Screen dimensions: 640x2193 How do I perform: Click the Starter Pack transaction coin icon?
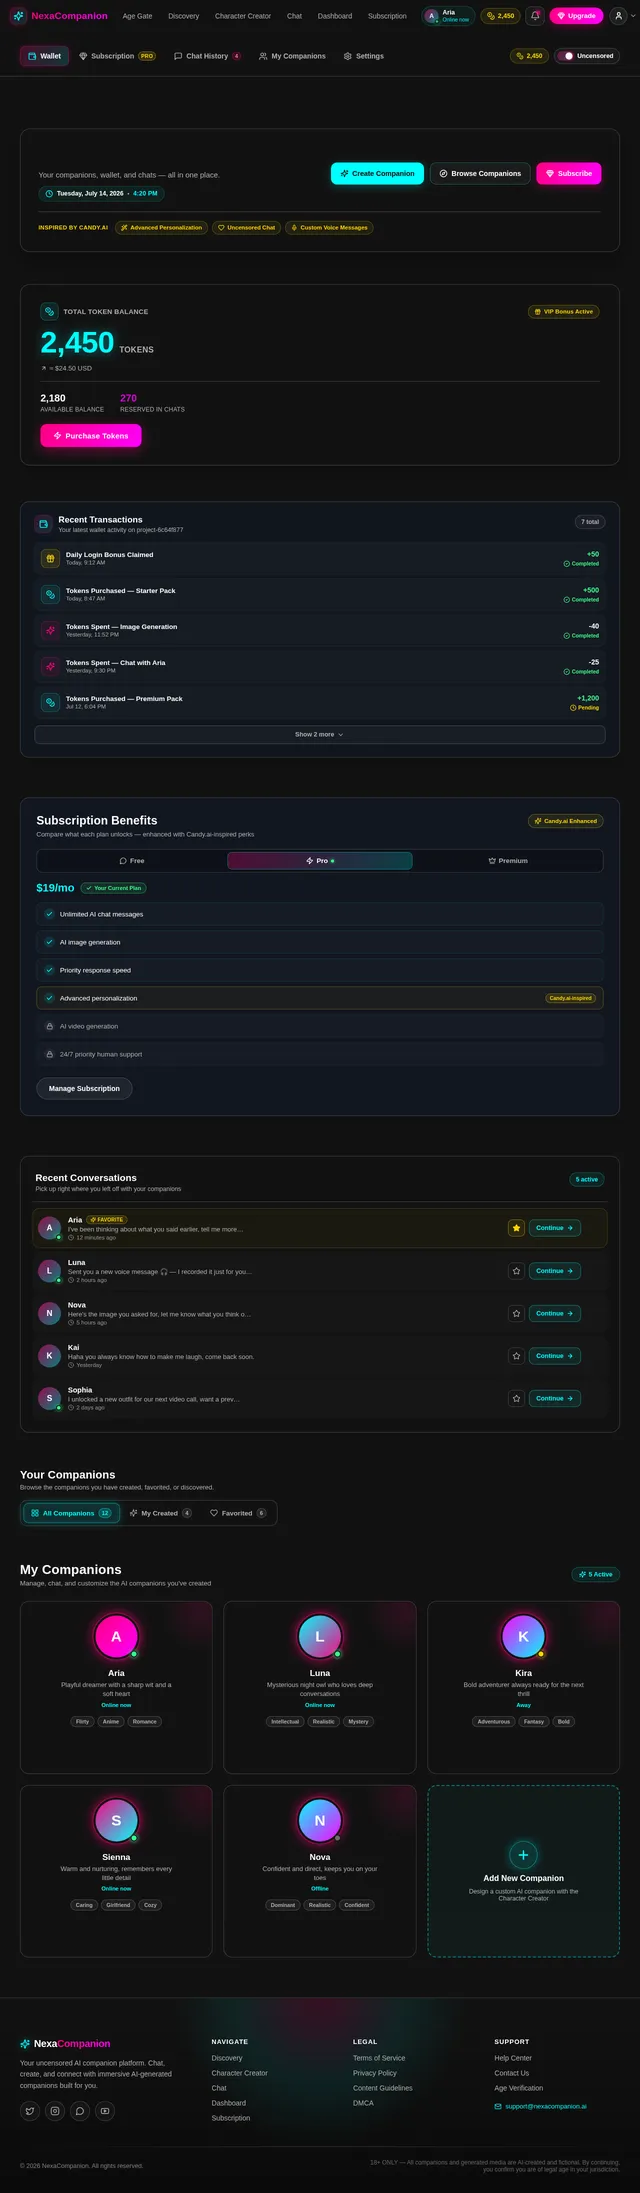pos(49,594)
